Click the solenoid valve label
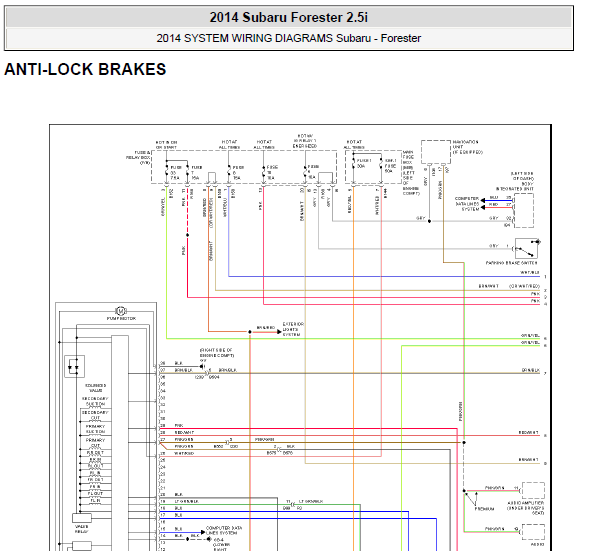This screenshot has width=603, height=551. click(94, 386)
